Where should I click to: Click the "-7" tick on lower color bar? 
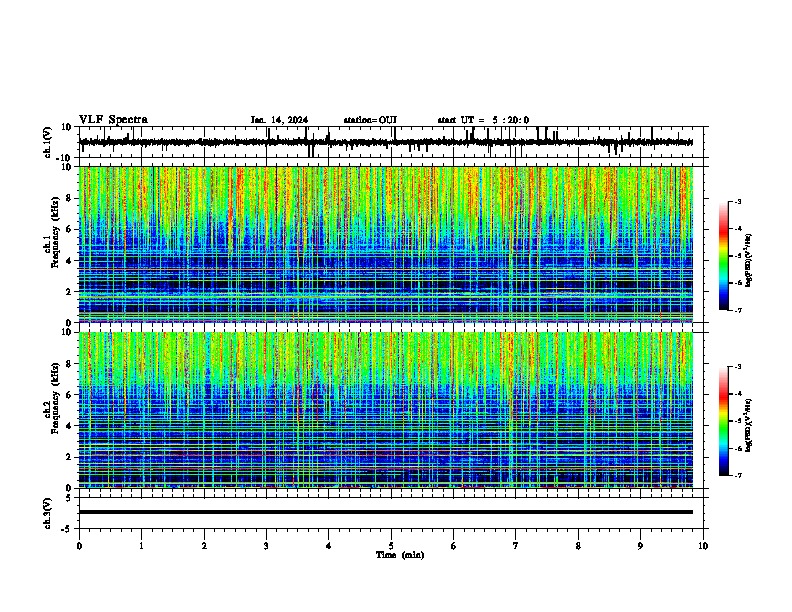[738, 476]
